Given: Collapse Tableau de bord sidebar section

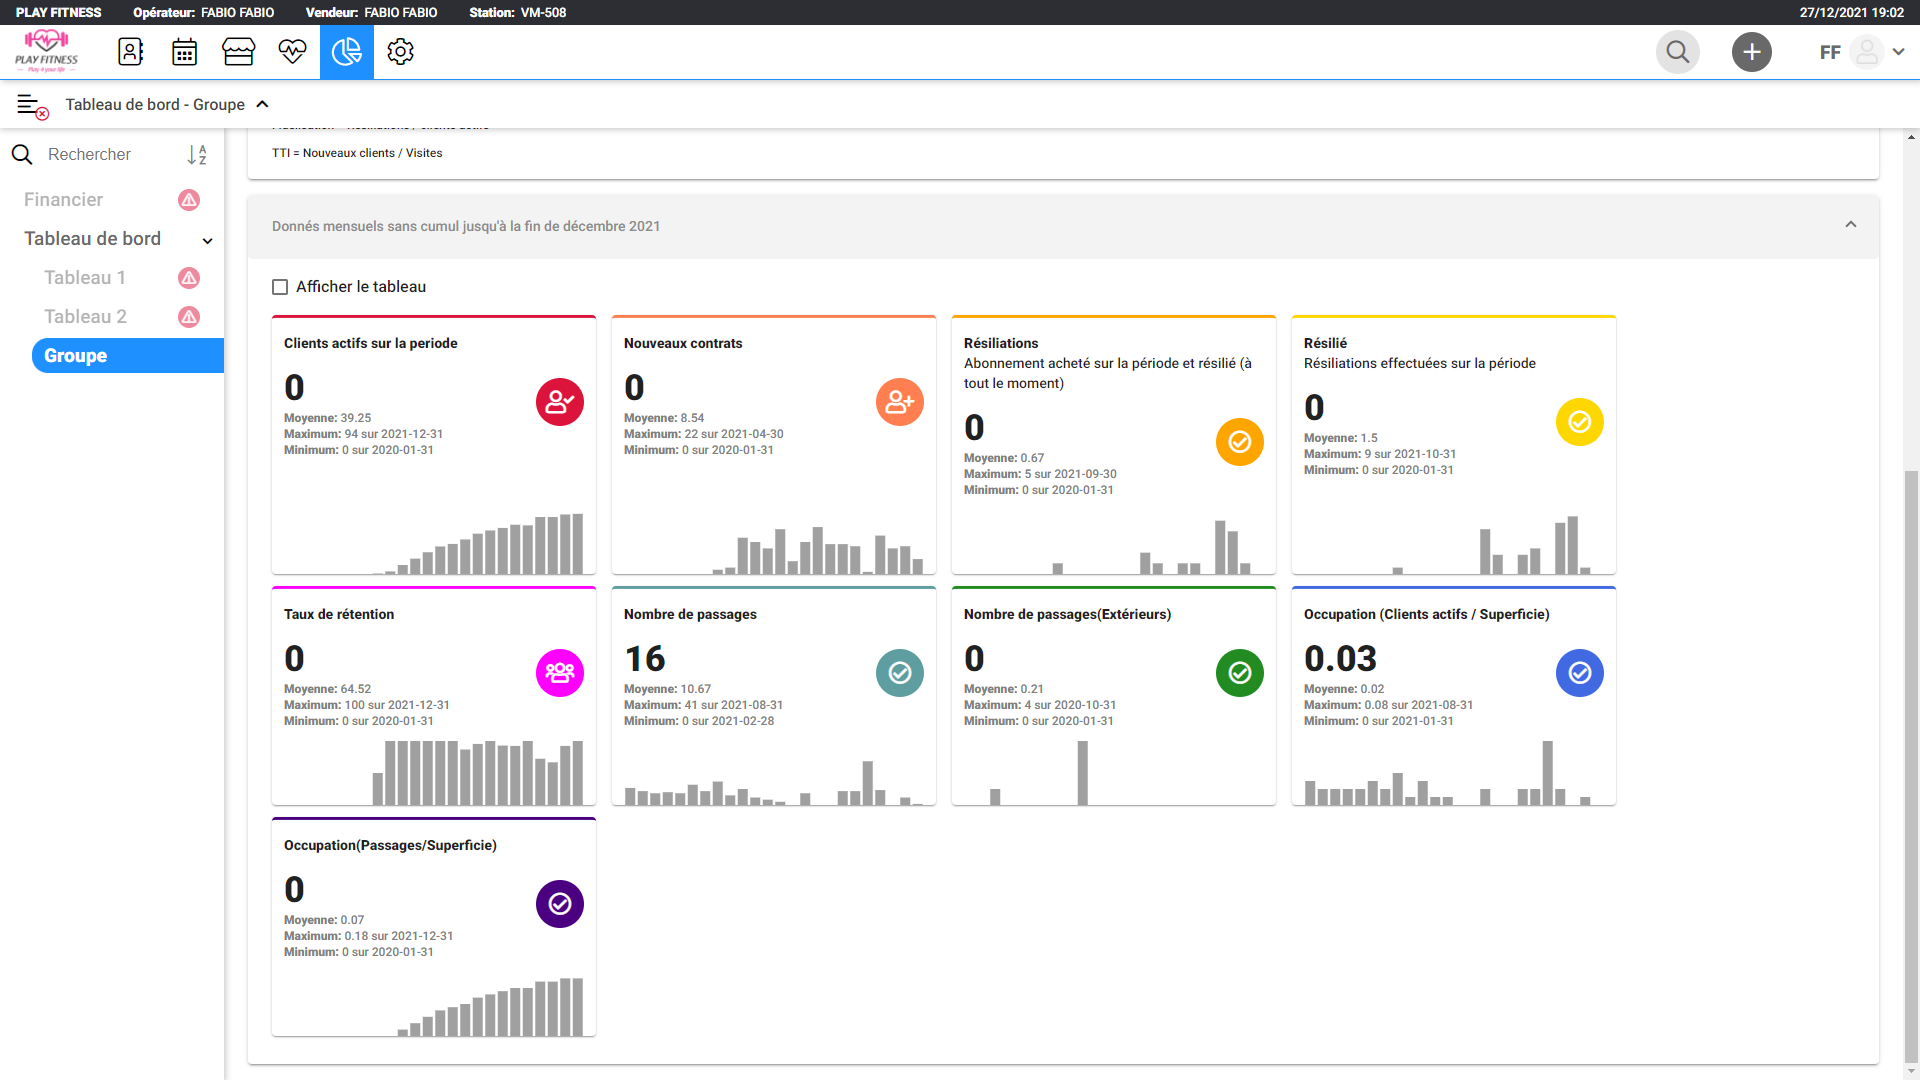Looking at the screenshot, I should 207,240.
